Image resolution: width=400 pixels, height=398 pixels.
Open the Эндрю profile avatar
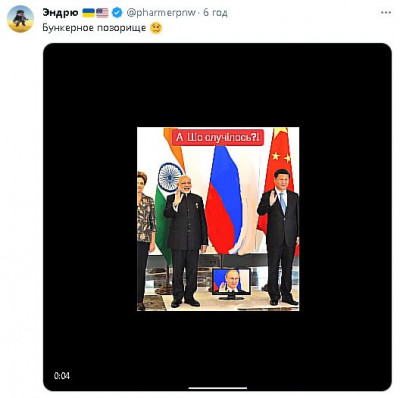pyautogui.click(x=21, y=19)
